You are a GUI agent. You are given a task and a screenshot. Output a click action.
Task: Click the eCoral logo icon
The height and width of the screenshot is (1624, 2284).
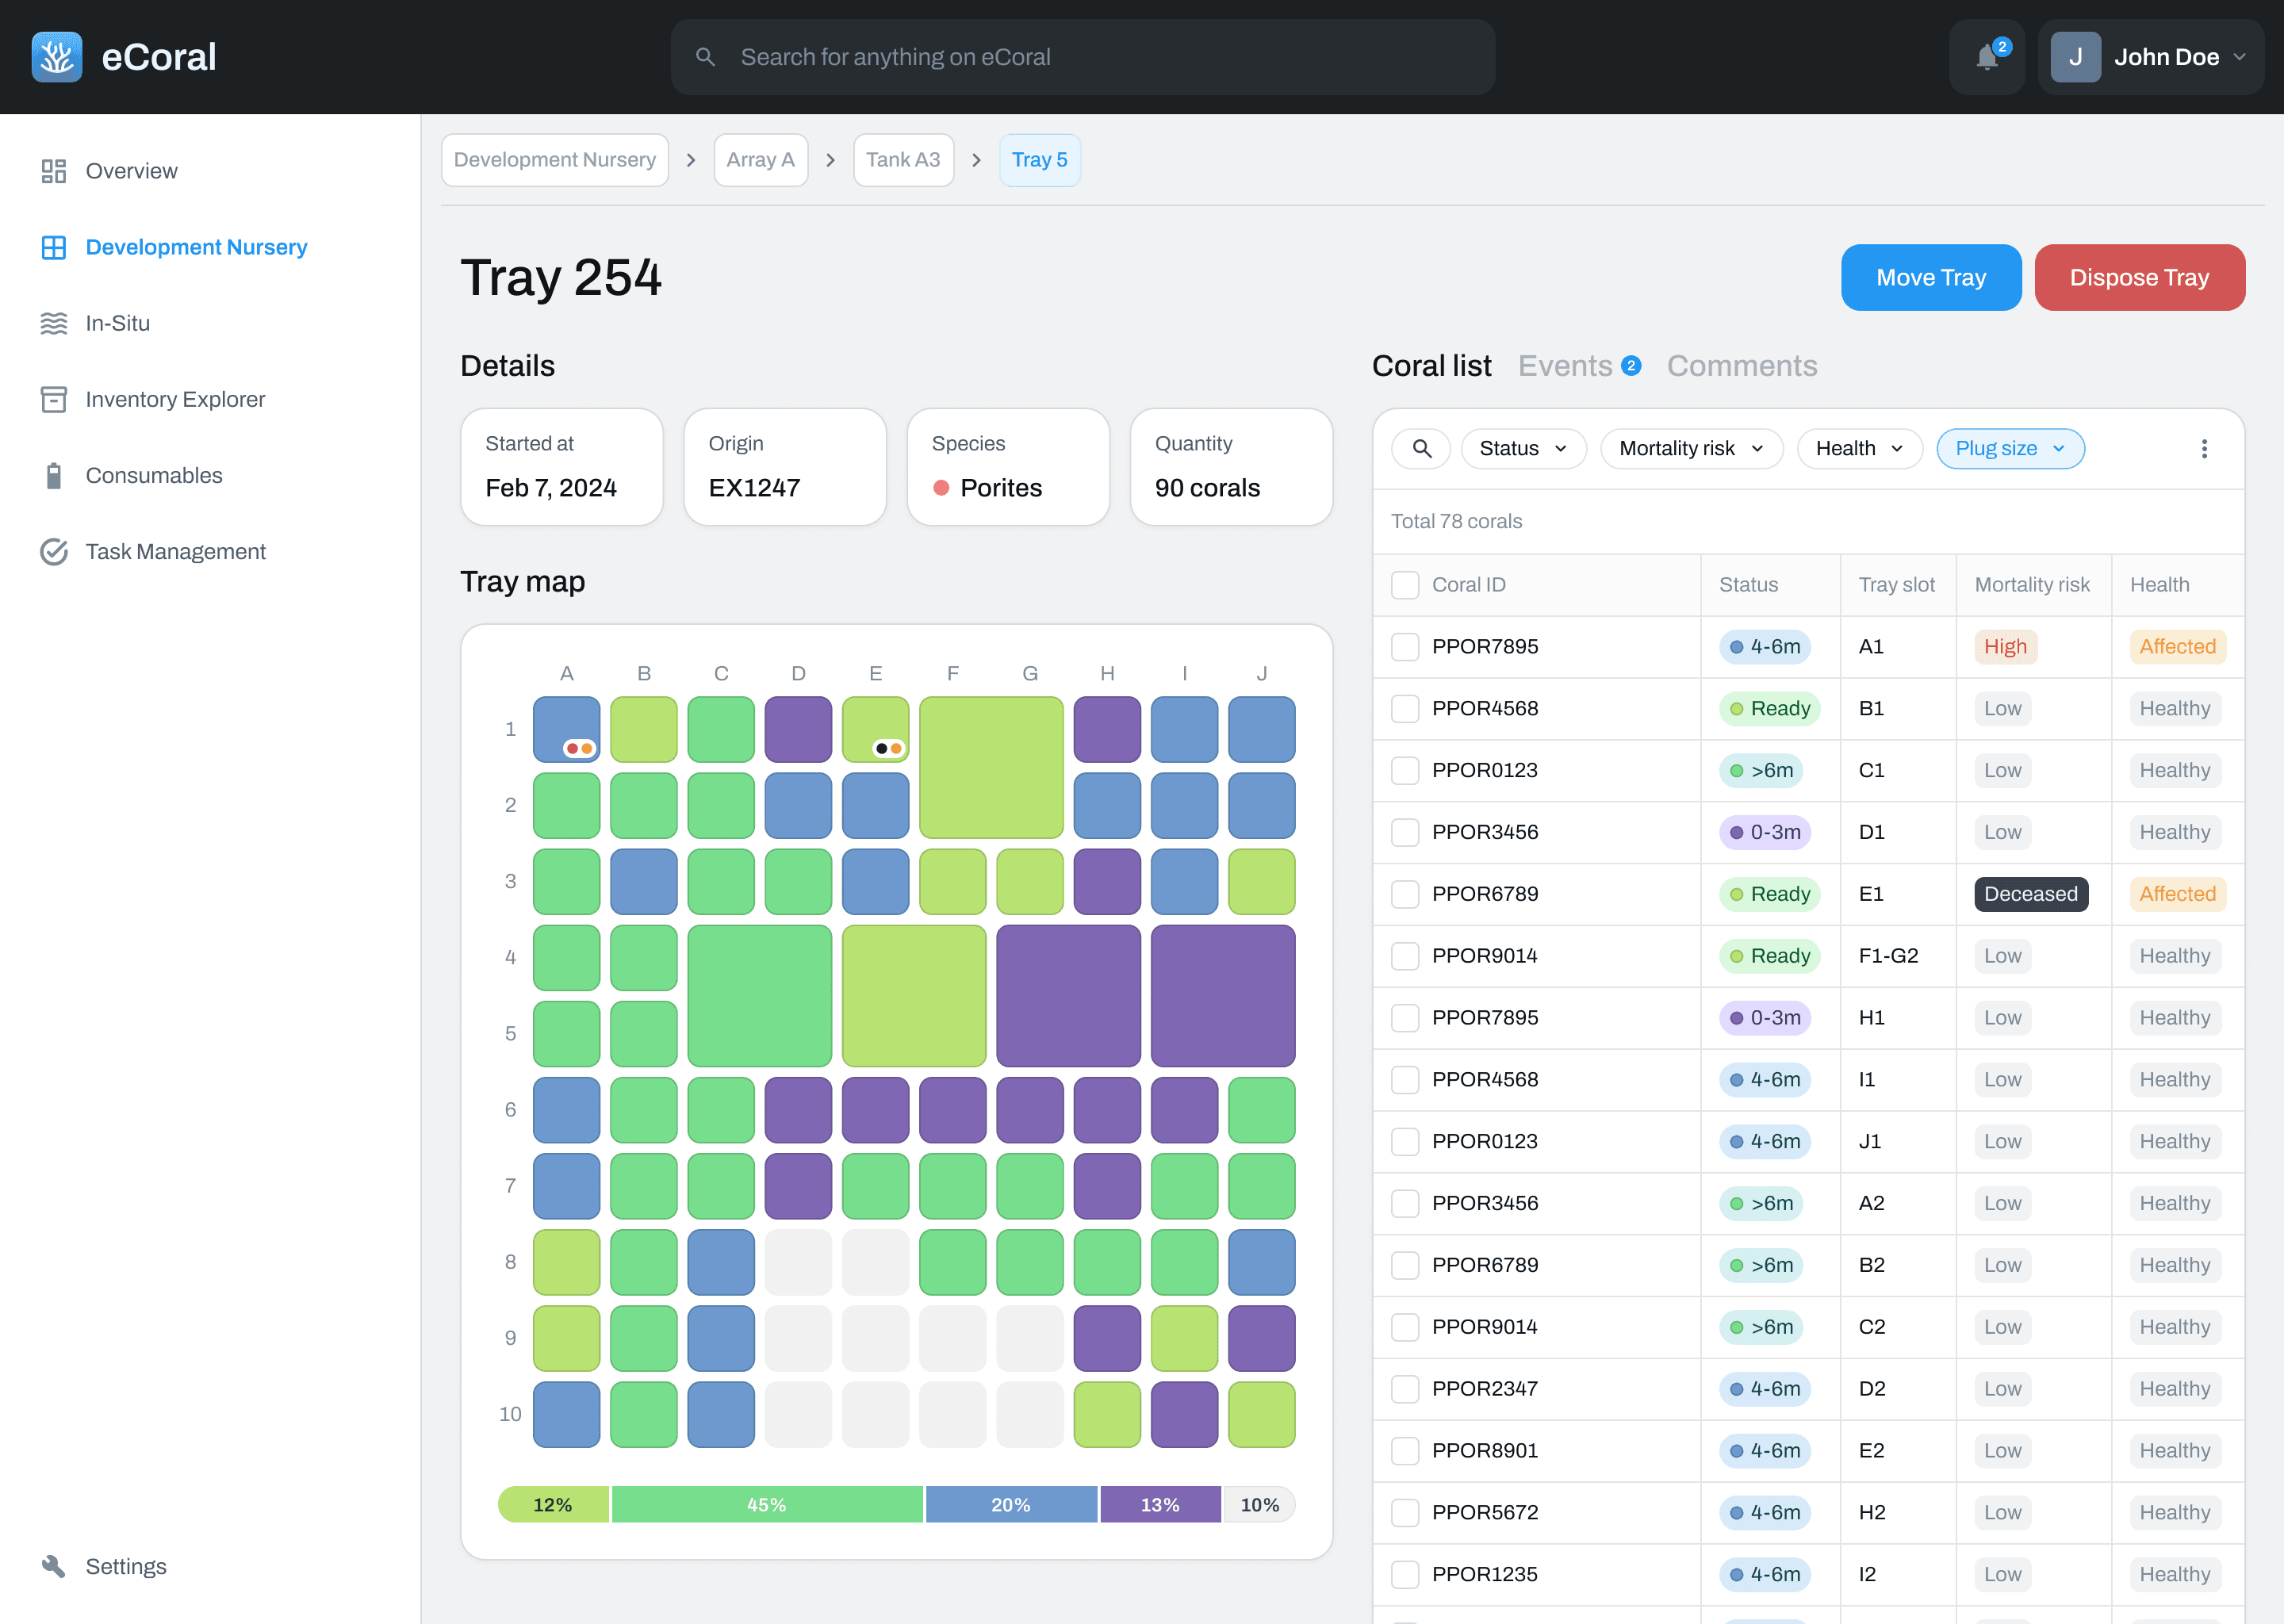click(x=56, y=57)
